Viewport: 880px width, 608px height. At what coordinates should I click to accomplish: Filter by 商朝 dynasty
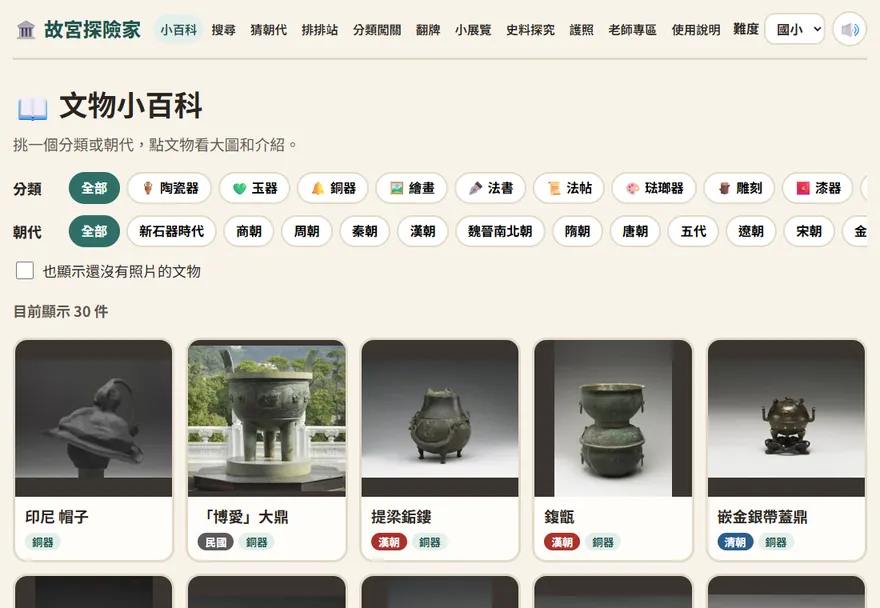point(249,231)
